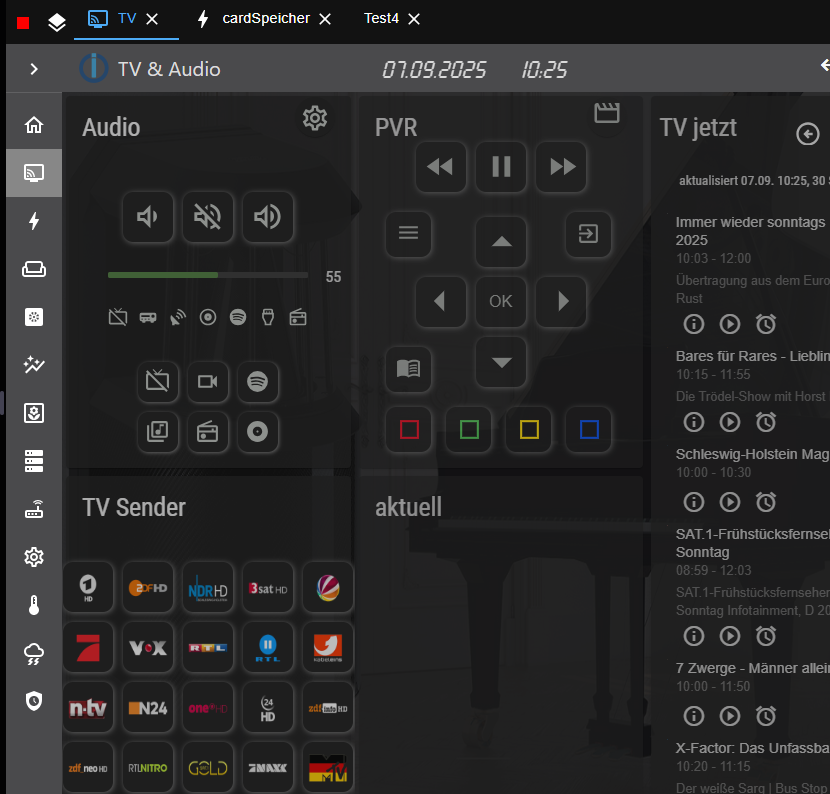Expand the left sidebar with chevron
The width and height of the screenshot is (830, 794).
pos(34,69)
